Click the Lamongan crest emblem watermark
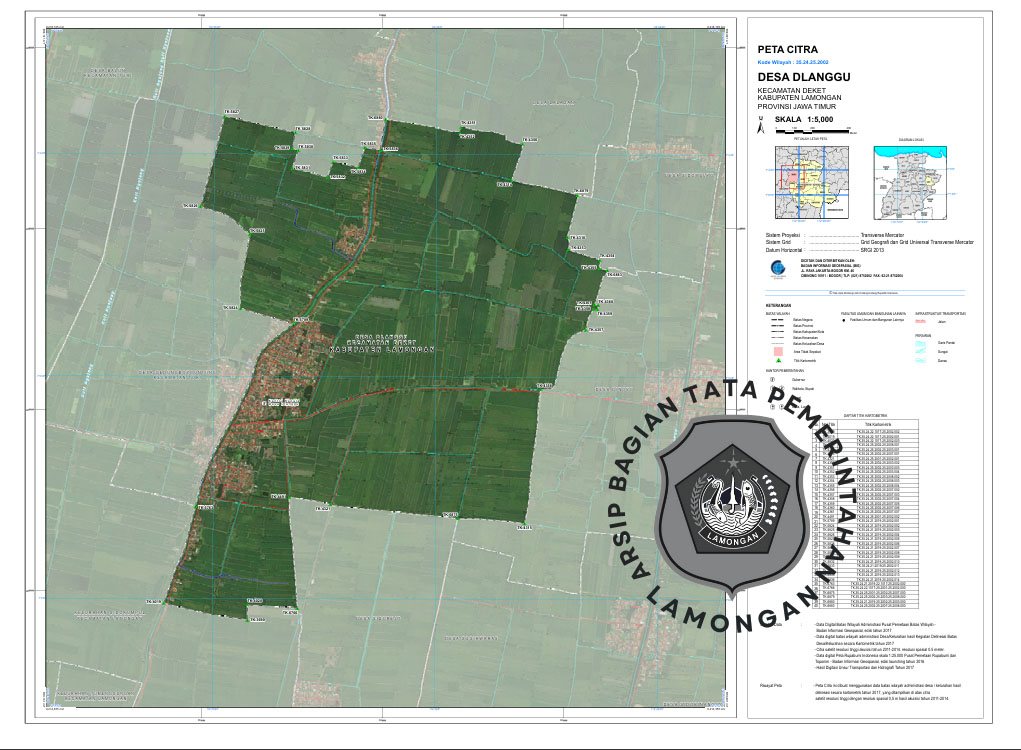Screen dimensions: 1021x750 click(738, 502)
